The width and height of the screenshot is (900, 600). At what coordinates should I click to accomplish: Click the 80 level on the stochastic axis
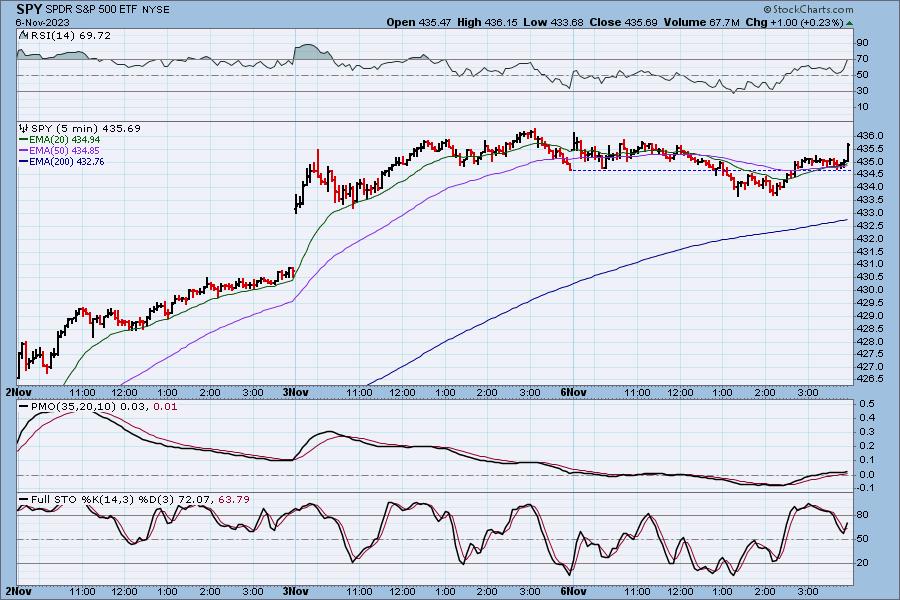click(x=862, y=515)
